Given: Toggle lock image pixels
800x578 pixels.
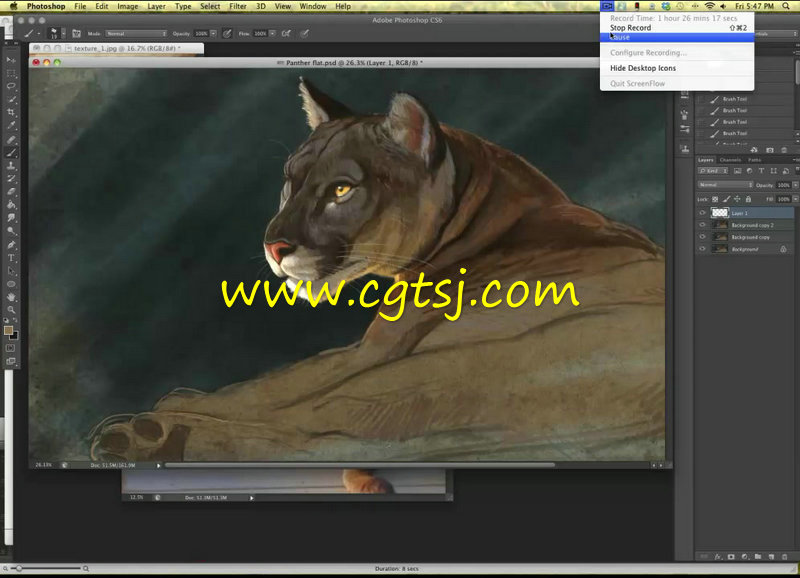Looking at the screenshot, I should pos(727,199).
